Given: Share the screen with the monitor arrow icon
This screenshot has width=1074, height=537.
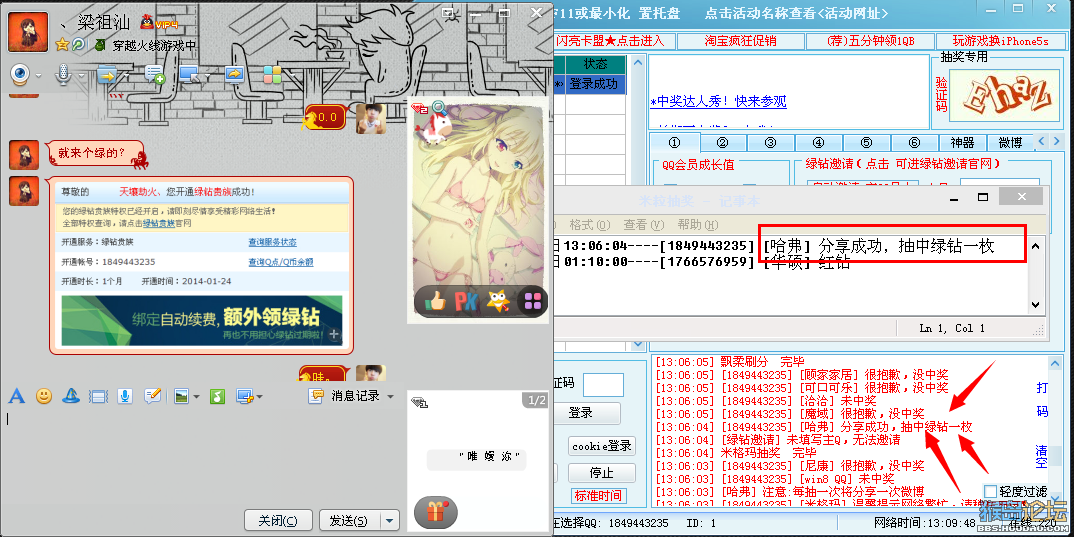Looking at the screenshot, I should pos(234,74).
